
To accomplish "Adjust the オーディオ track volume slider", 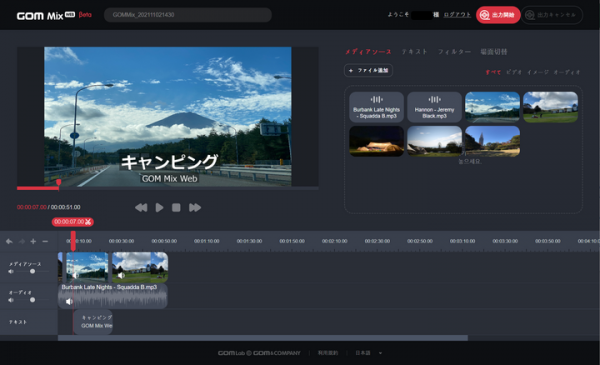I will 33,300.
